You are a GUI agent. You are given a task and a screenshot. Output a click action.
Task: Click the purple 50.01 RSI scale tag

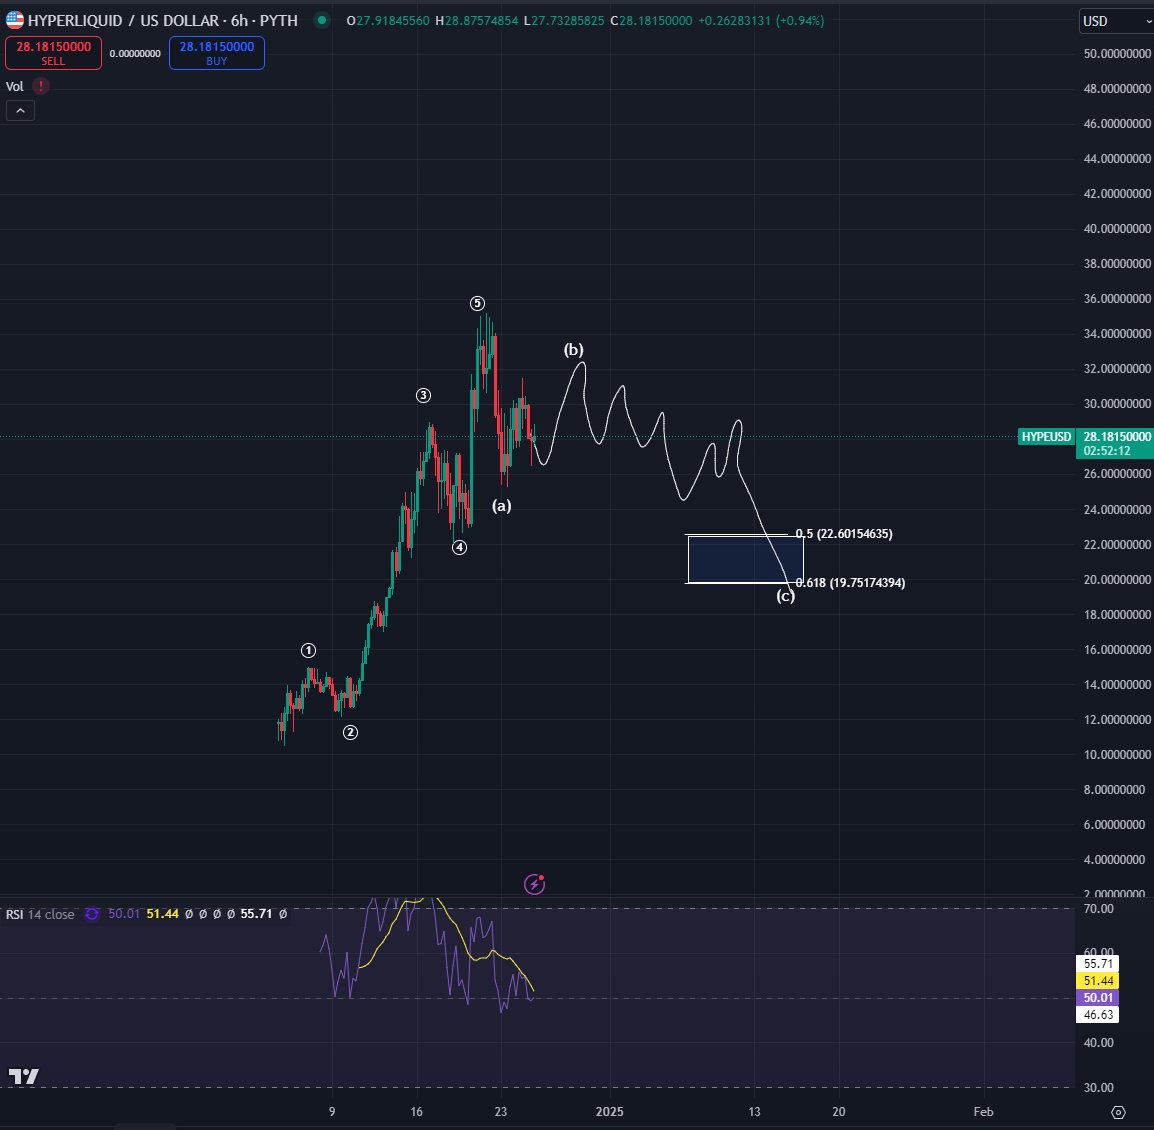click(1098, 997)
